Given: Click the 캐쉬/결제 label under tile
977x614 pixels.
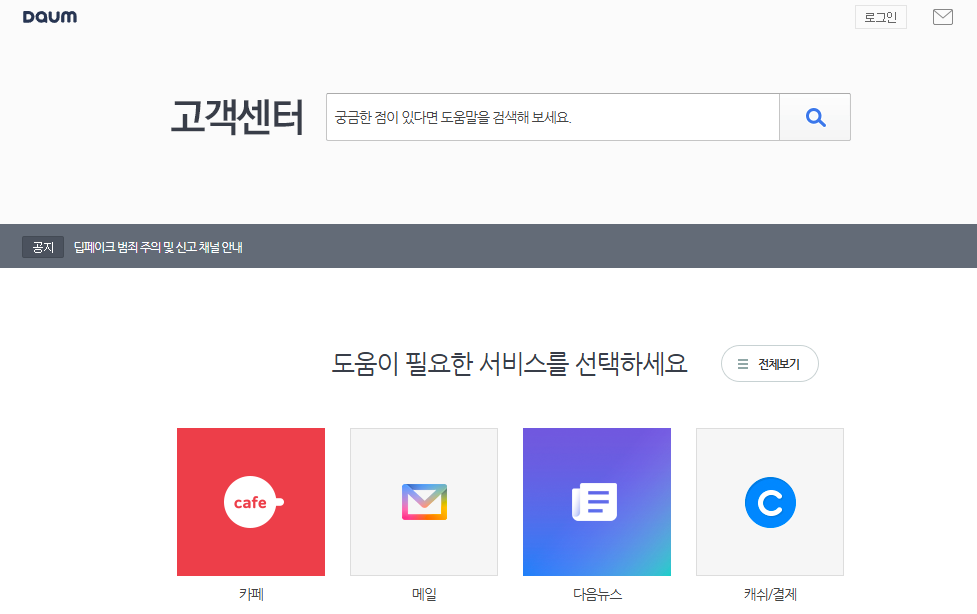Looking at the screenshot, I should point(770,594).
